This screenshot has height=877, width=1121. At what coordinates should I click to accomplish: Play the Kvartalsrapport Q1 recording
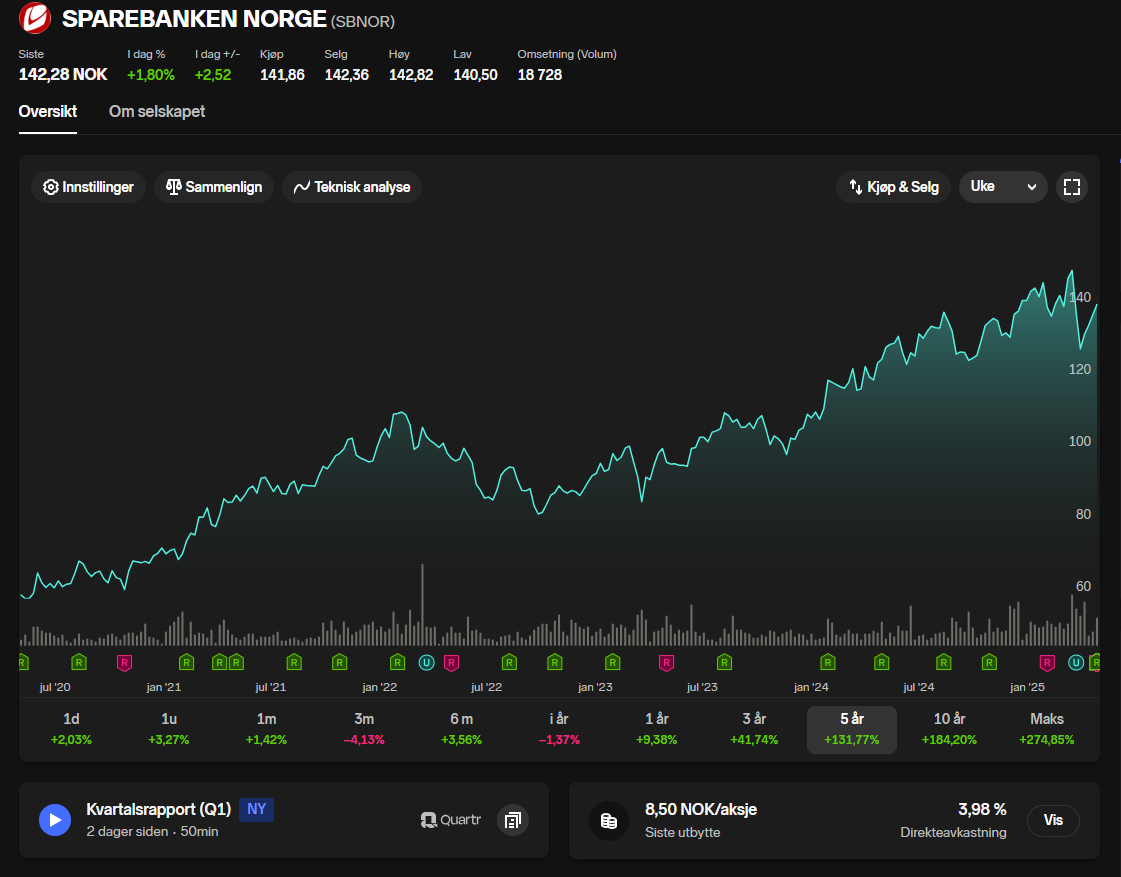(55, 820)
